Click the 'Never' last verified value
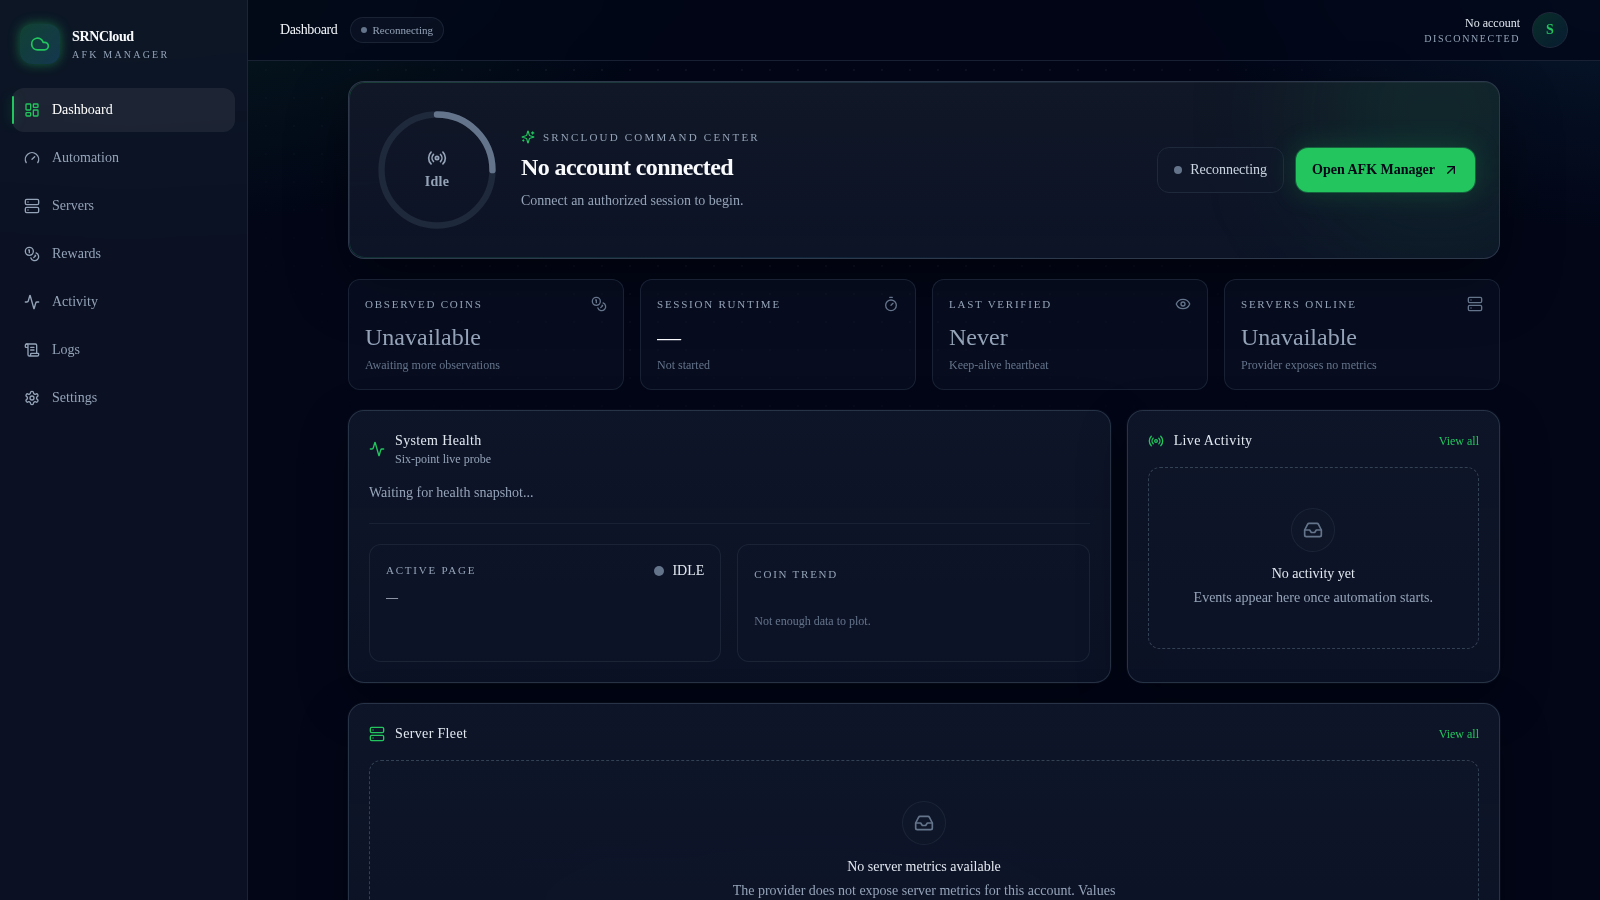The height and width of the screenshot is (900, 1600). pos(978,338)
